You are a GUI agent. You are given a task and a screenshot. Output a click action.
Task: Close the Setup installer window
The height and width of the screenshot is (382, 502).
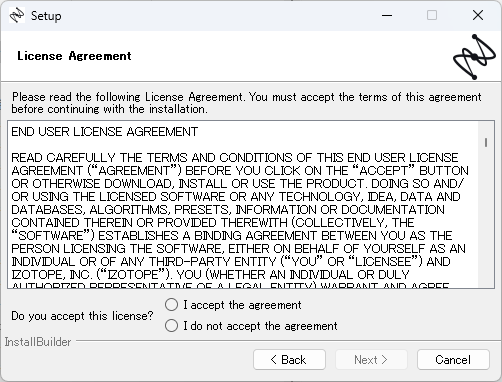[x=478, y=15]
